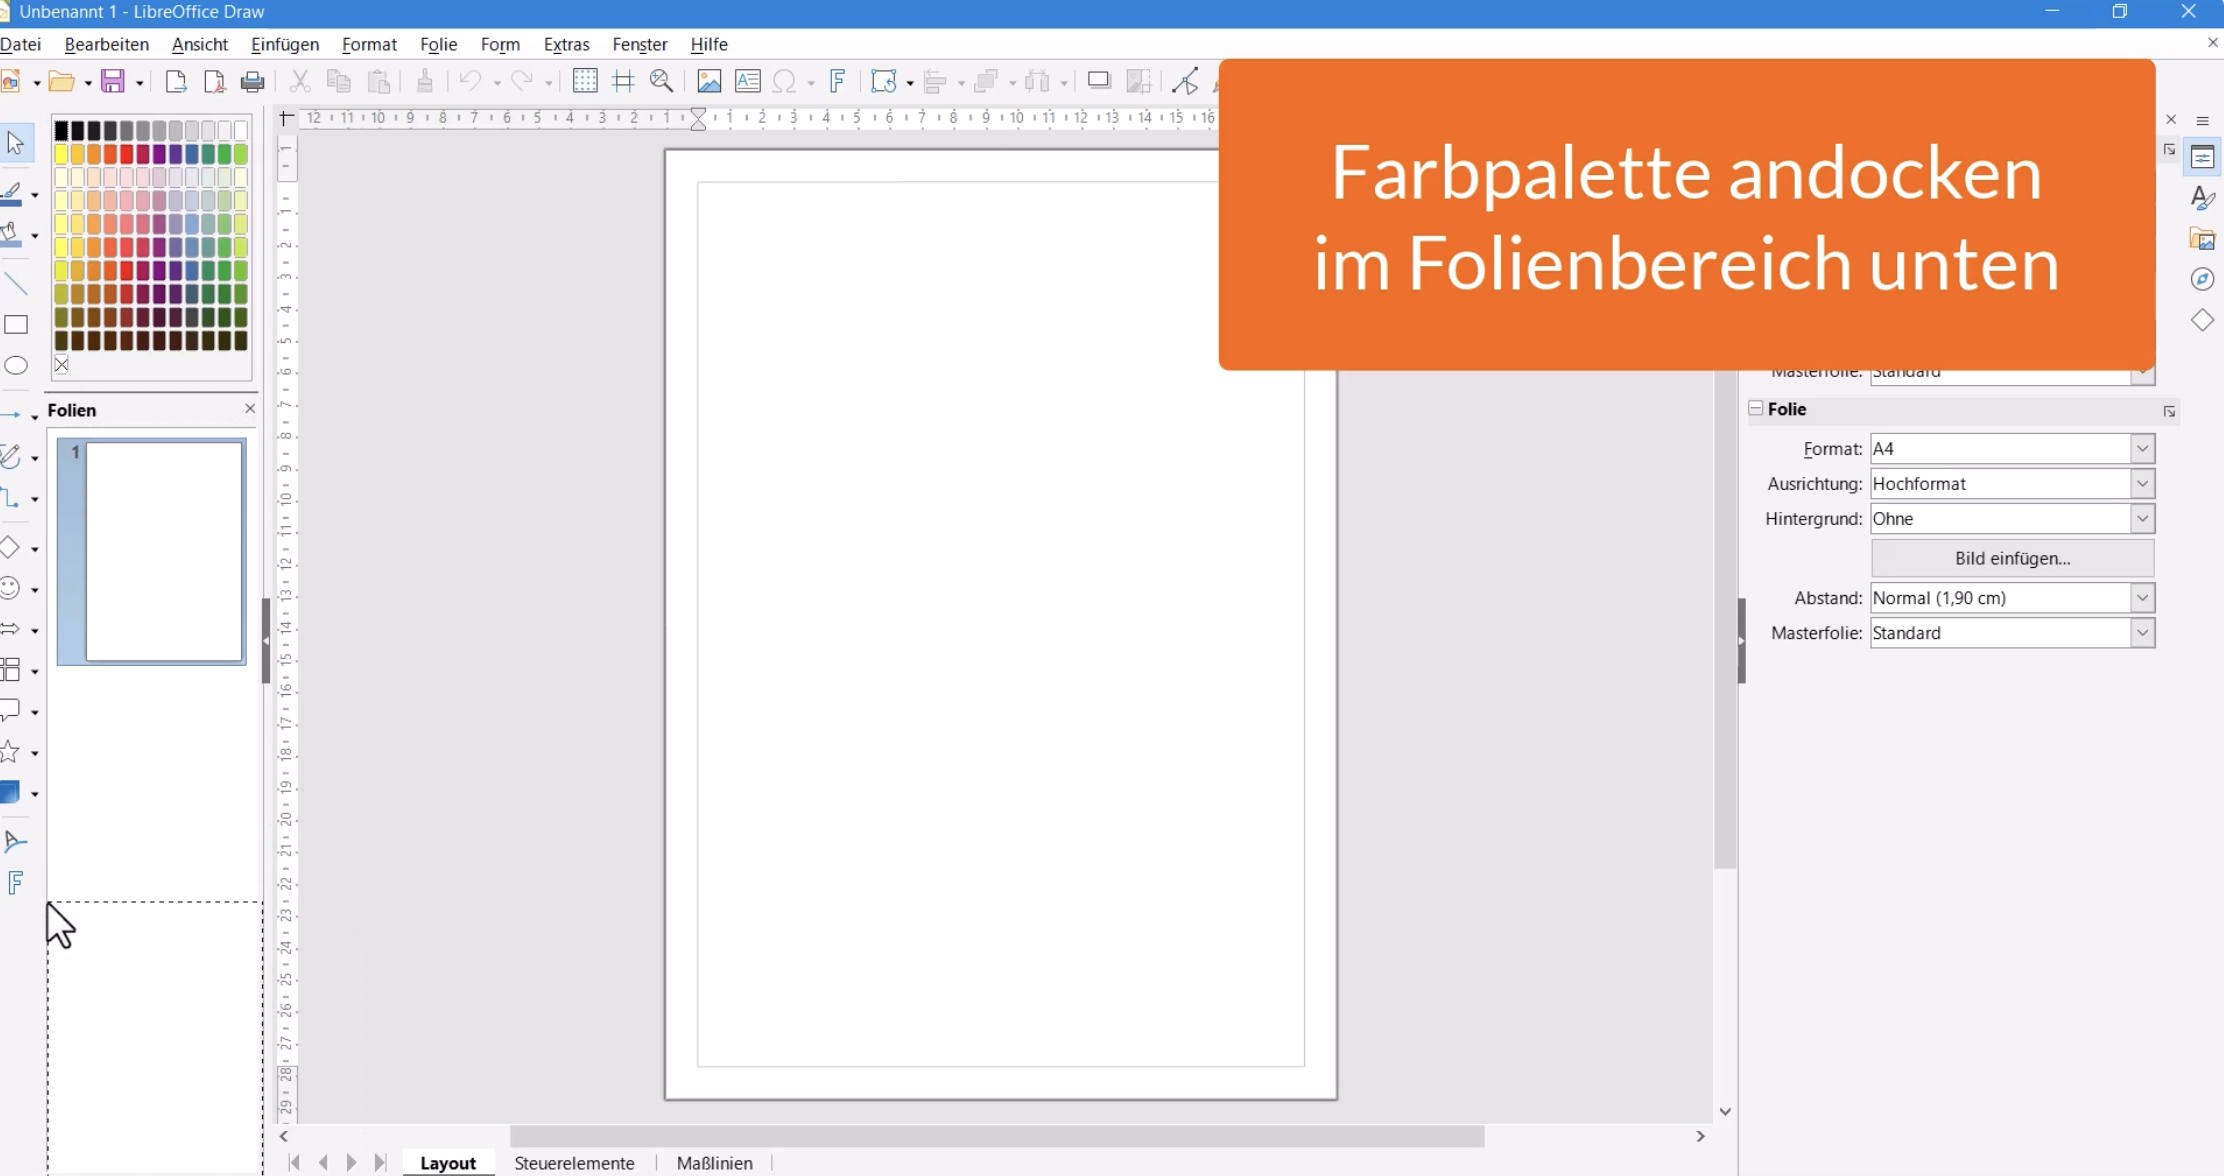Screen dimensions: 2224x1176
Task: Insert a text box
Action: (747, 81)
